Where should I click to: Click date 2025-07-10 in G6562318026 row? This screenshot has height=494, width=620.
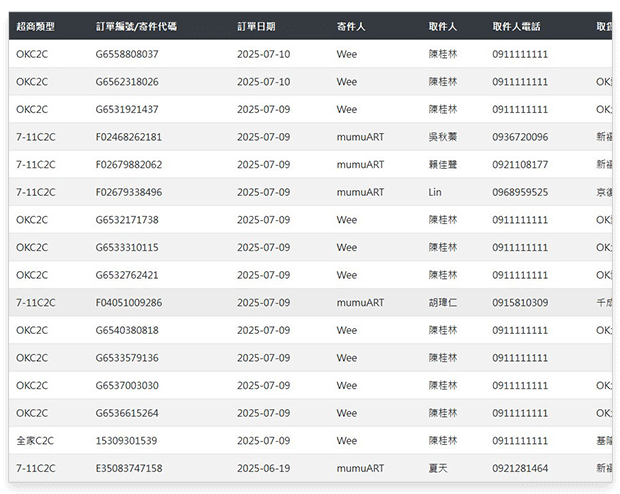[264, 82]
